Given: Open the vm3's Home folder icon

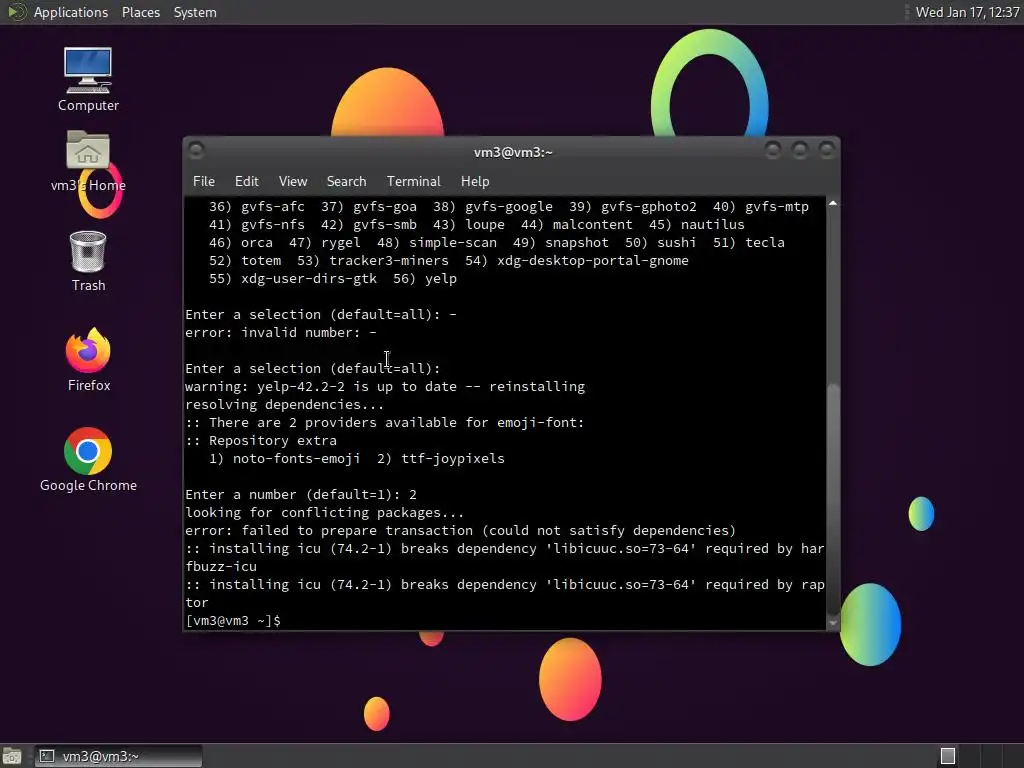Looking at the screenshot, I should 88,161.
